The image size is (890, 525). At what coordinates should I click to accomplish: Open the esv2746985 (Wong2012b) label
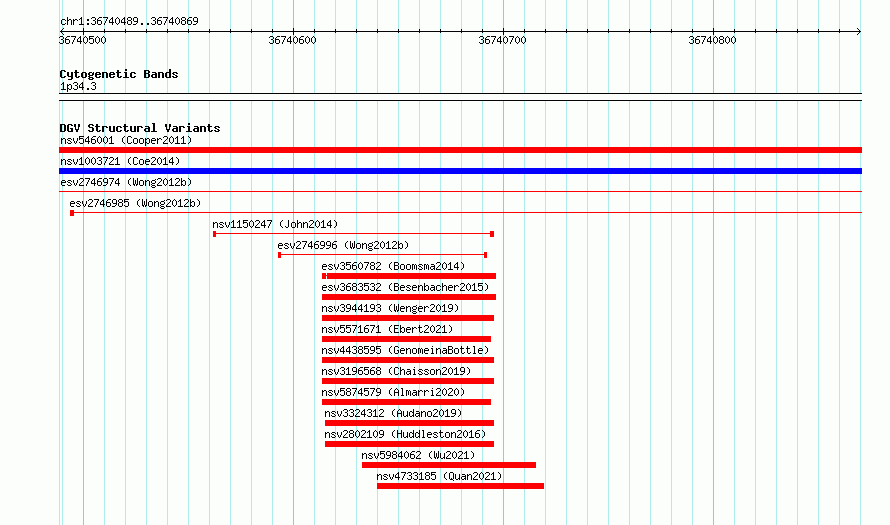(x=135, y=203)
